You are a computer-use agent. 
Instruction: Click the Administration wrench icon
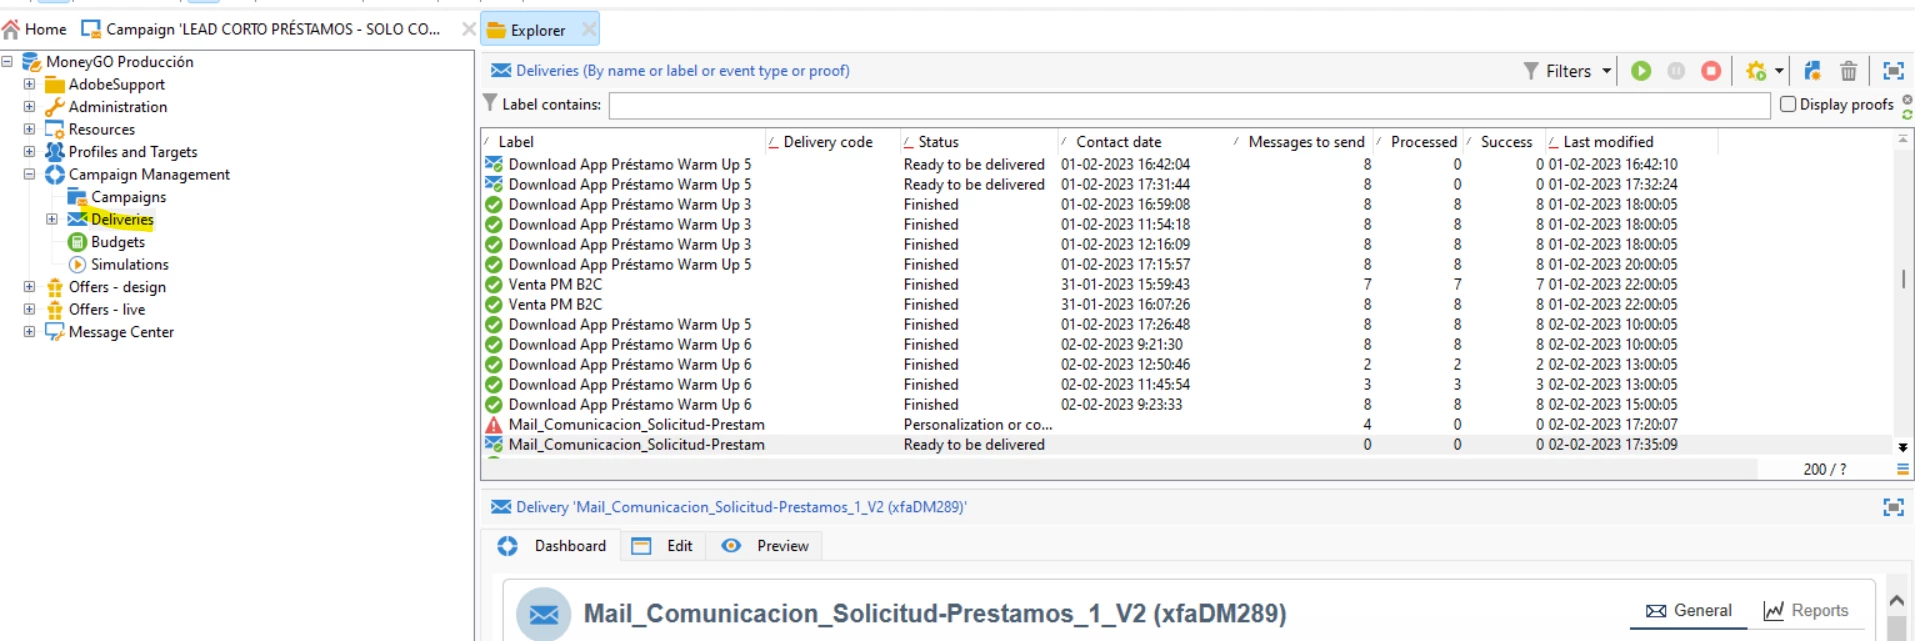[55, 106]
